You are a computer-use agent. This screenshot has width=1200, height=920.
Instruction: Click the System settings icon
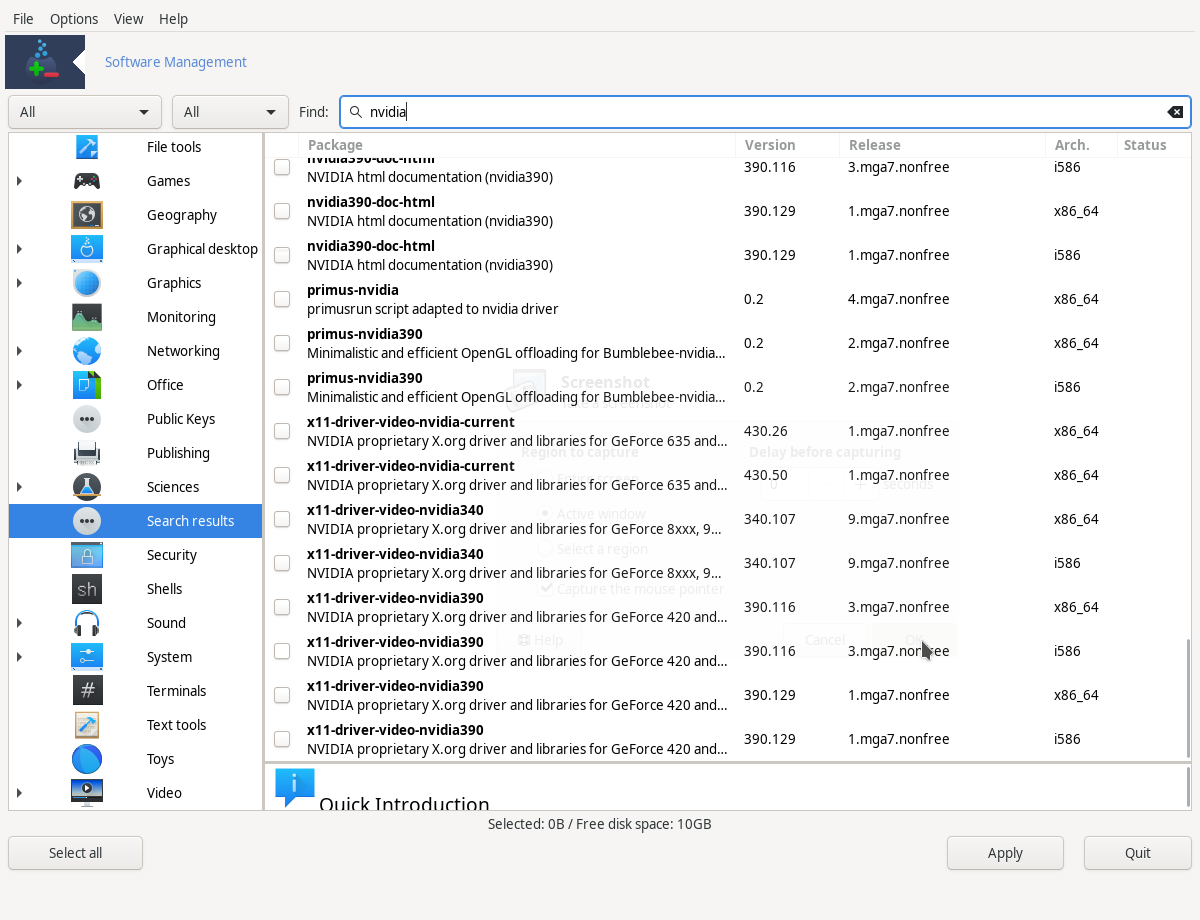tap(87, 657)
